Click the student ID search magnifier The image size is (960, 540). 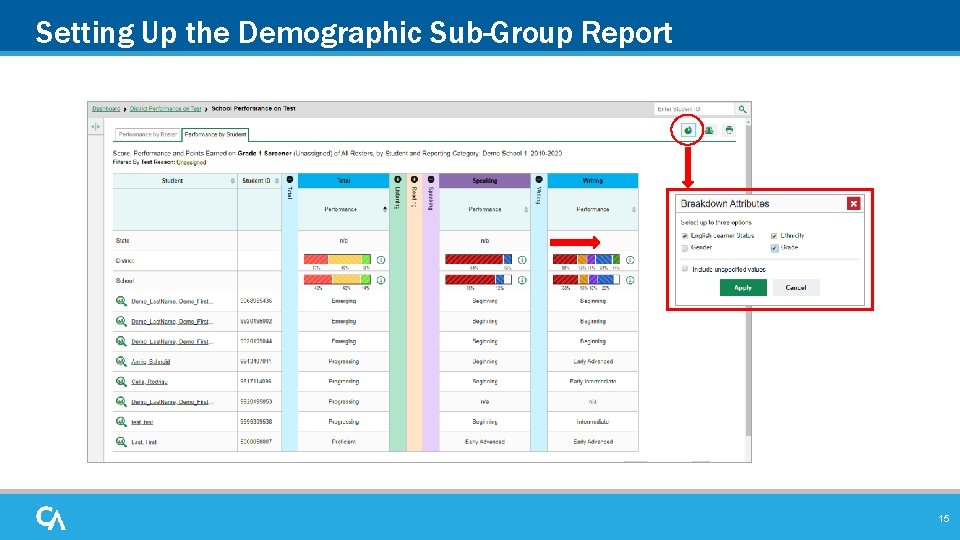(x=742, y=109)
